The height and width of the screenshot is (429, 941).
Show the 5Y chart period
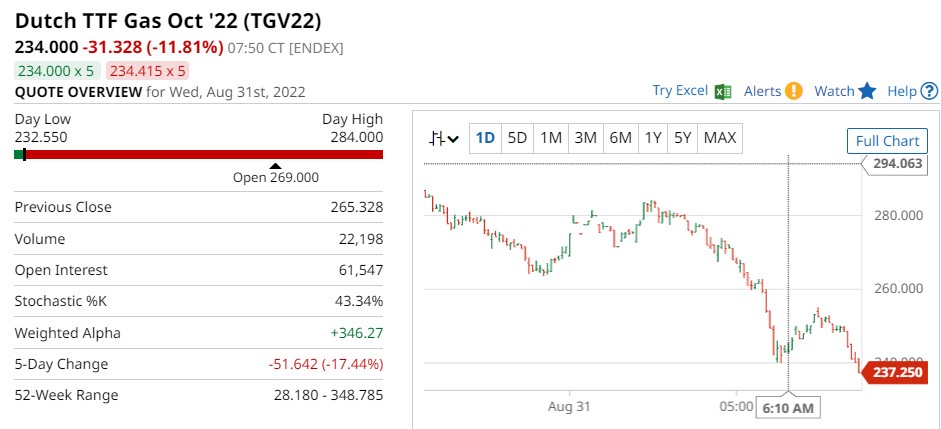coord(682,138)
